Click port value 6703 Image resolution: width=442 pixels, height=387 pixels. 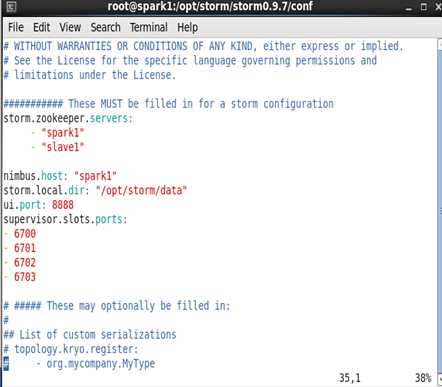point(25,277)
